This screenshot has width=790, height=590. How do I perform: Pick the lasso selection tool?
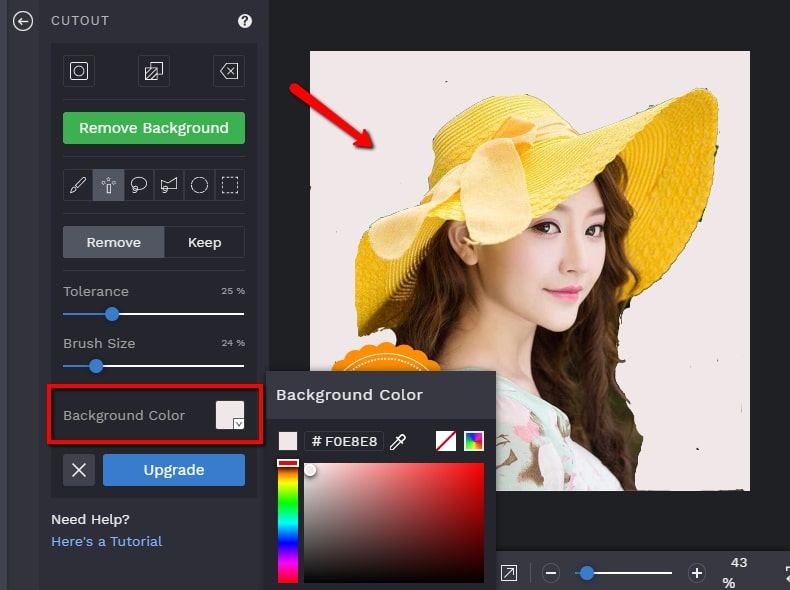(139, 185)
